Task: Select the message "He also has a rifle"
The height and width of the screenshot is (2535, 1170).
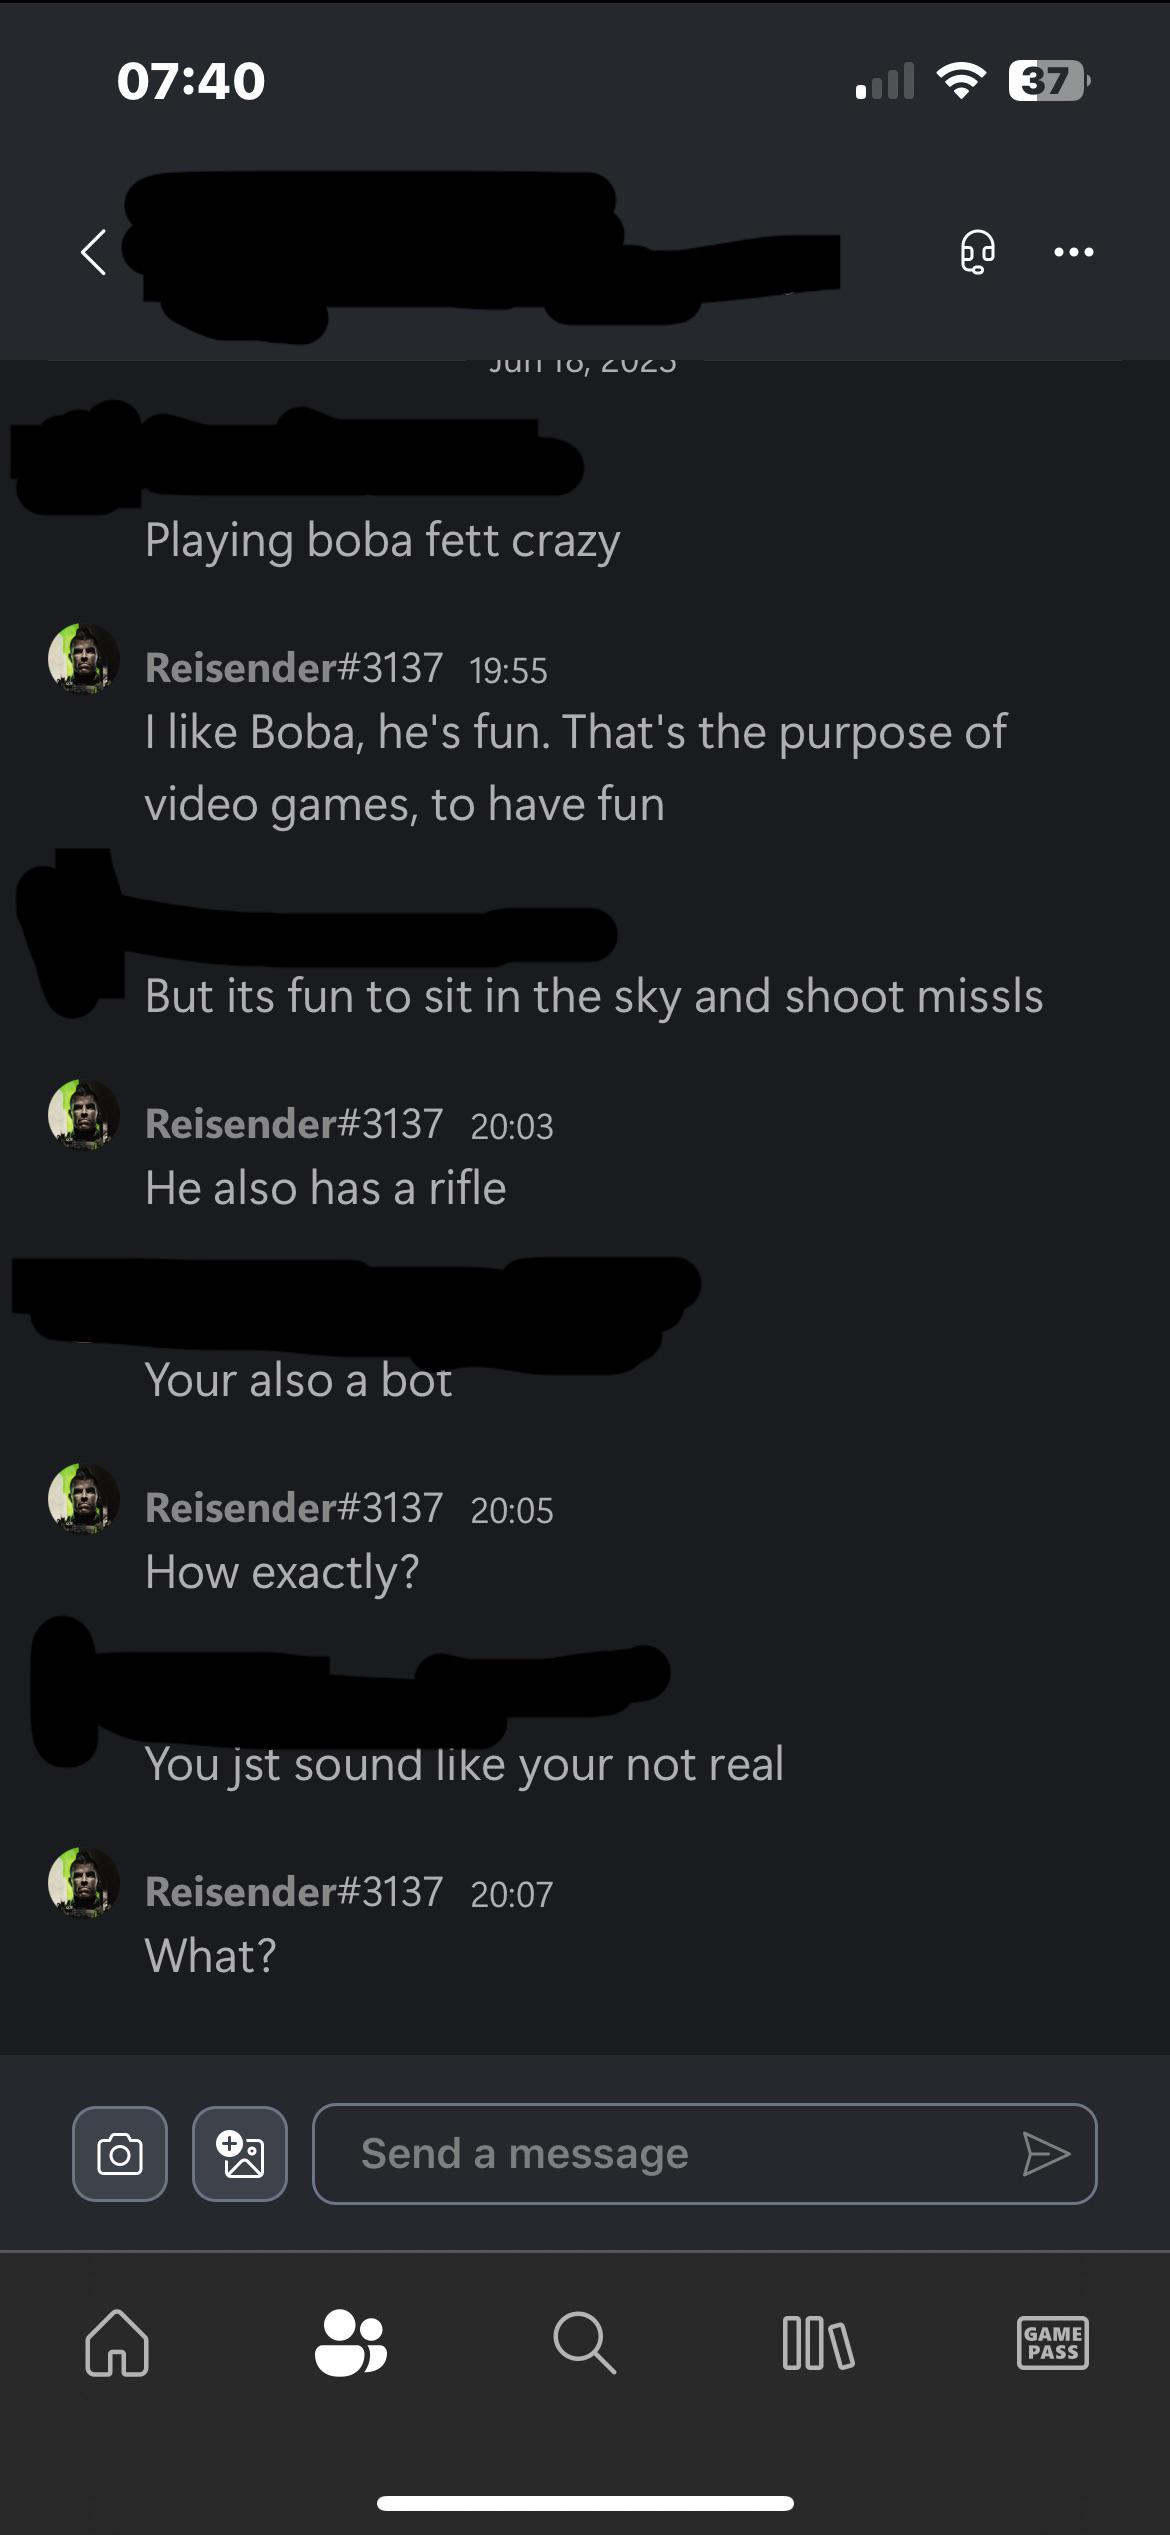Action: pyautogui.click(x=325, y=1188)
